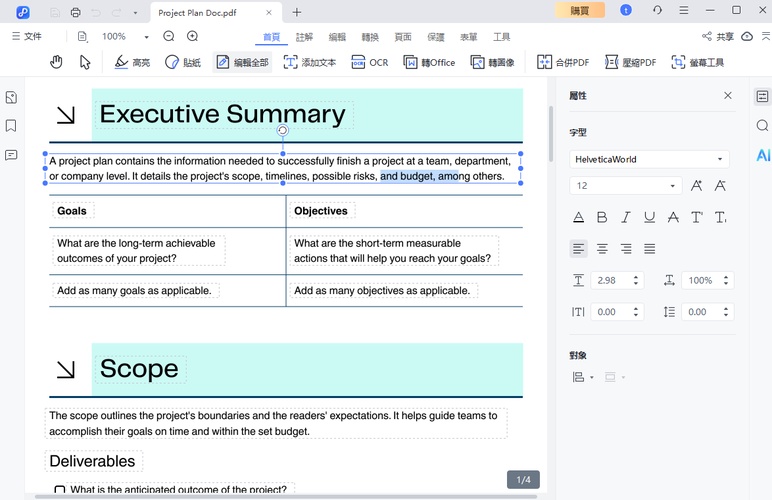Screen dimensions: 772x500
Task: Toggle italic text style
Action: [626, 217]
